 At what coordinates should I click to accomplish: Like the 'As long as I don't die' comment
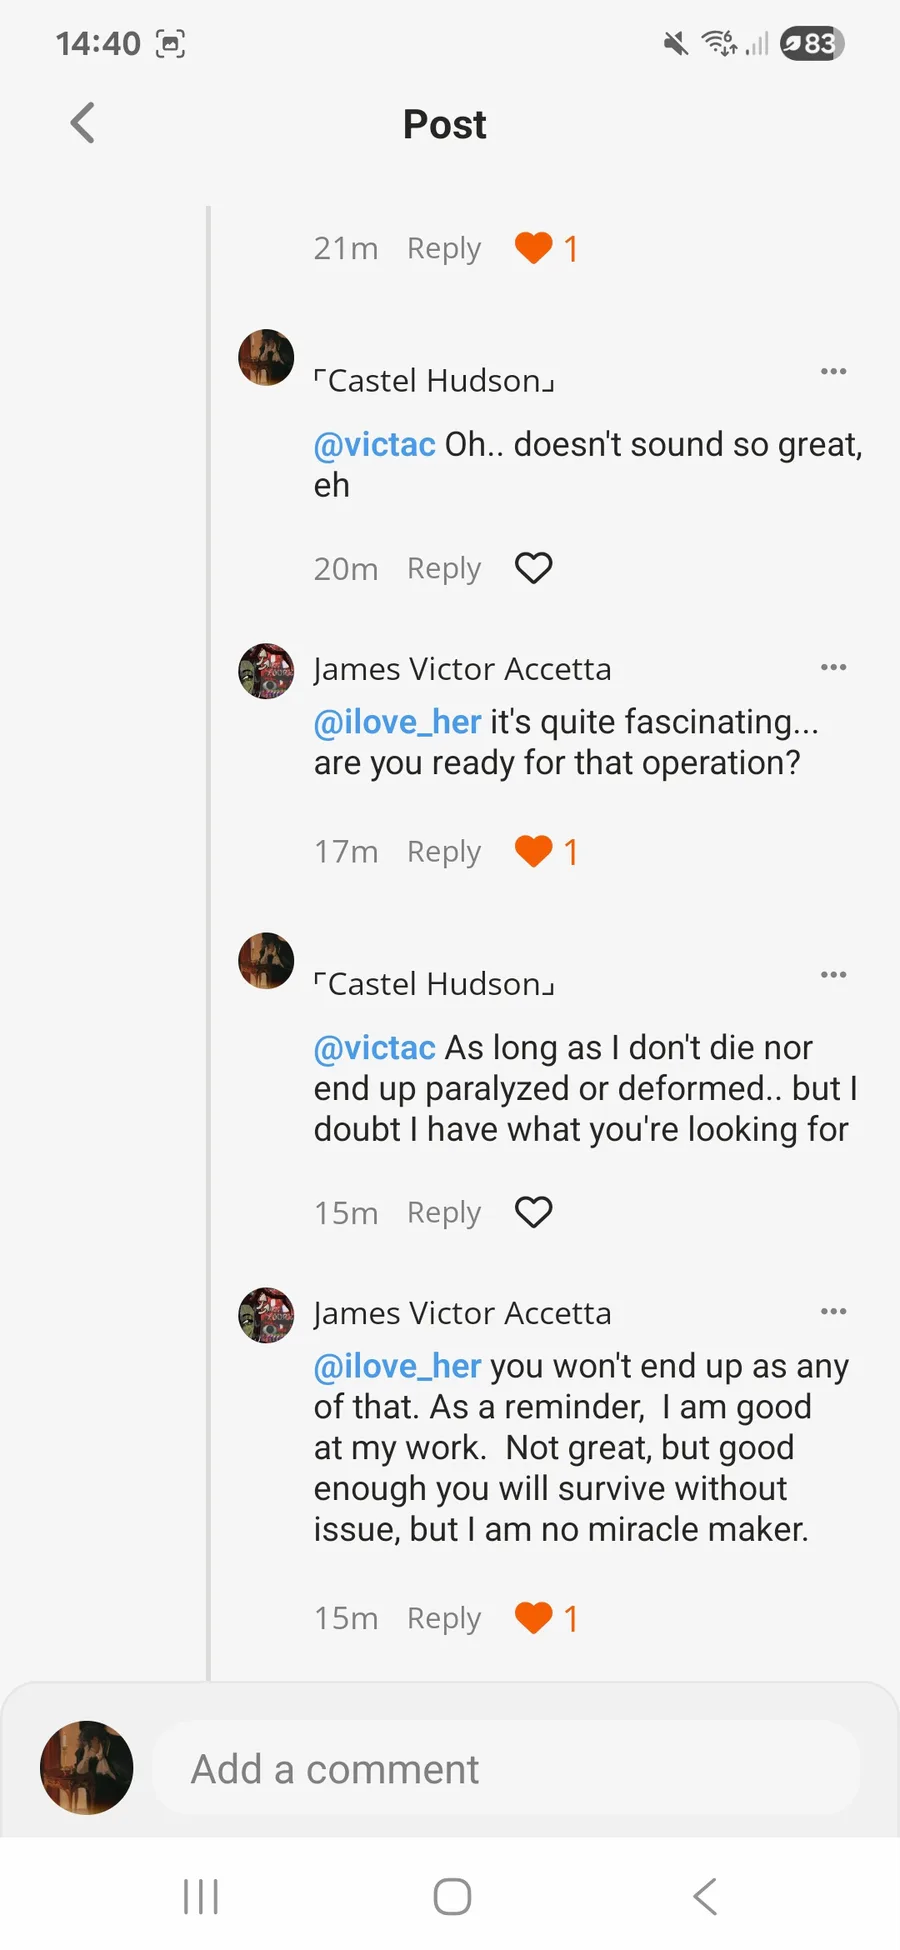click(x=533, y=1212)
